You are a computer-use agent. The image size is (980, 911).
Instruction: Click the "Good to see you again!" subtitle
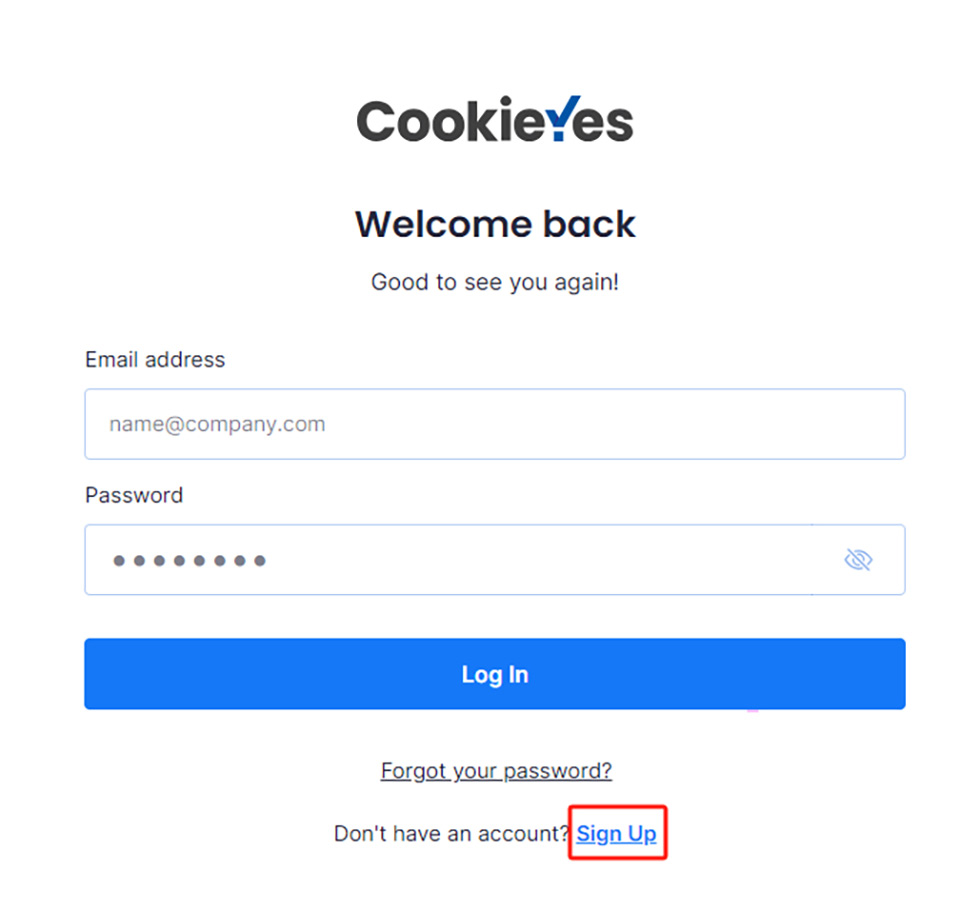click(495, 282)
